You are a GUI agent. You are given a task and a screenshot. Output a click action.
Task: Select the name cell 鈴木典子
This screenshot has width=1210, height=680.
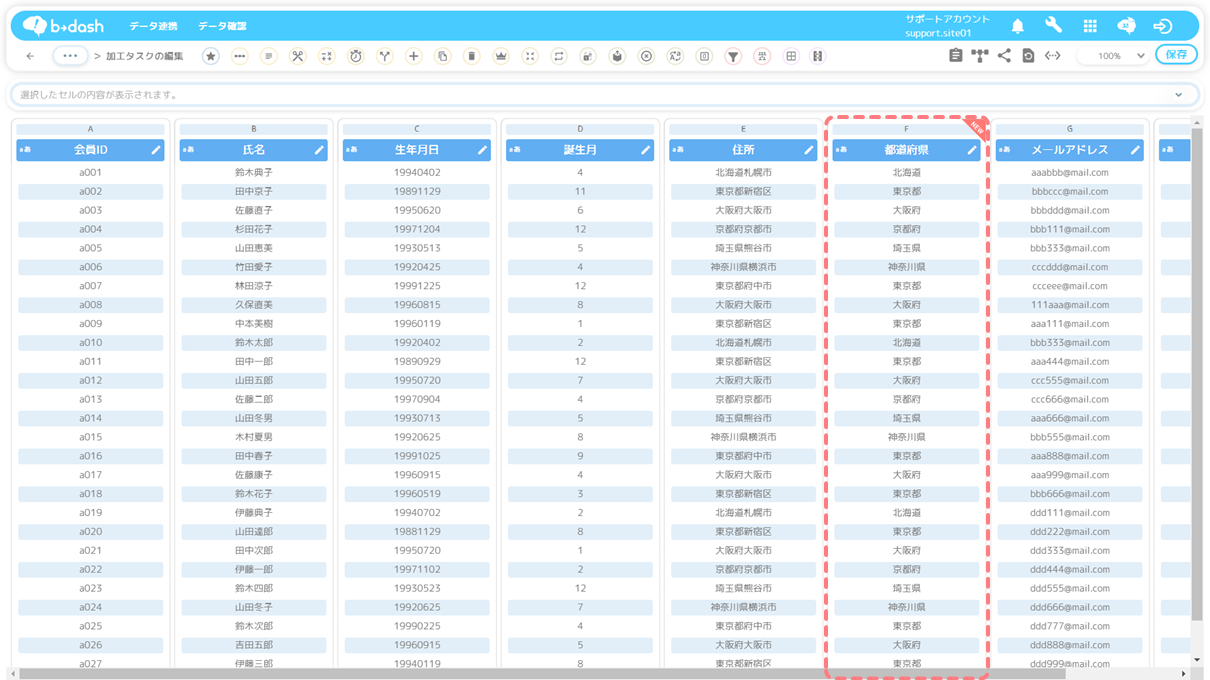click(x=254, y=173)
